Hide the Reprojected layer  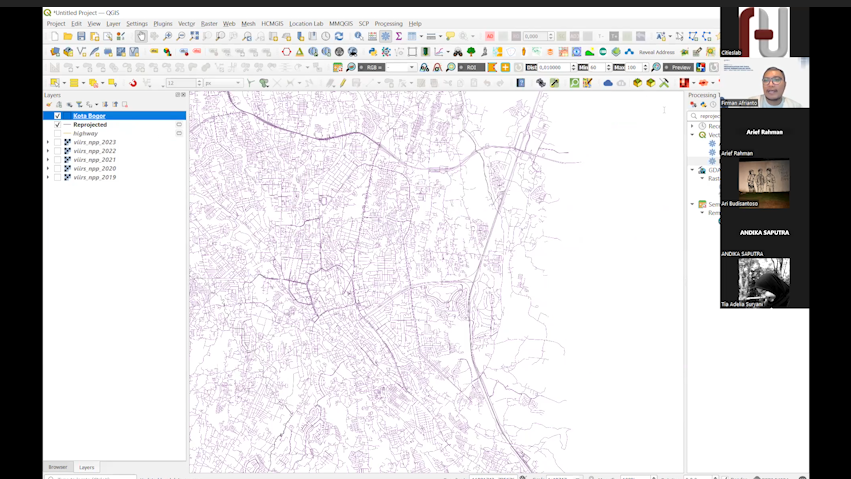click(x=57, y=125)
